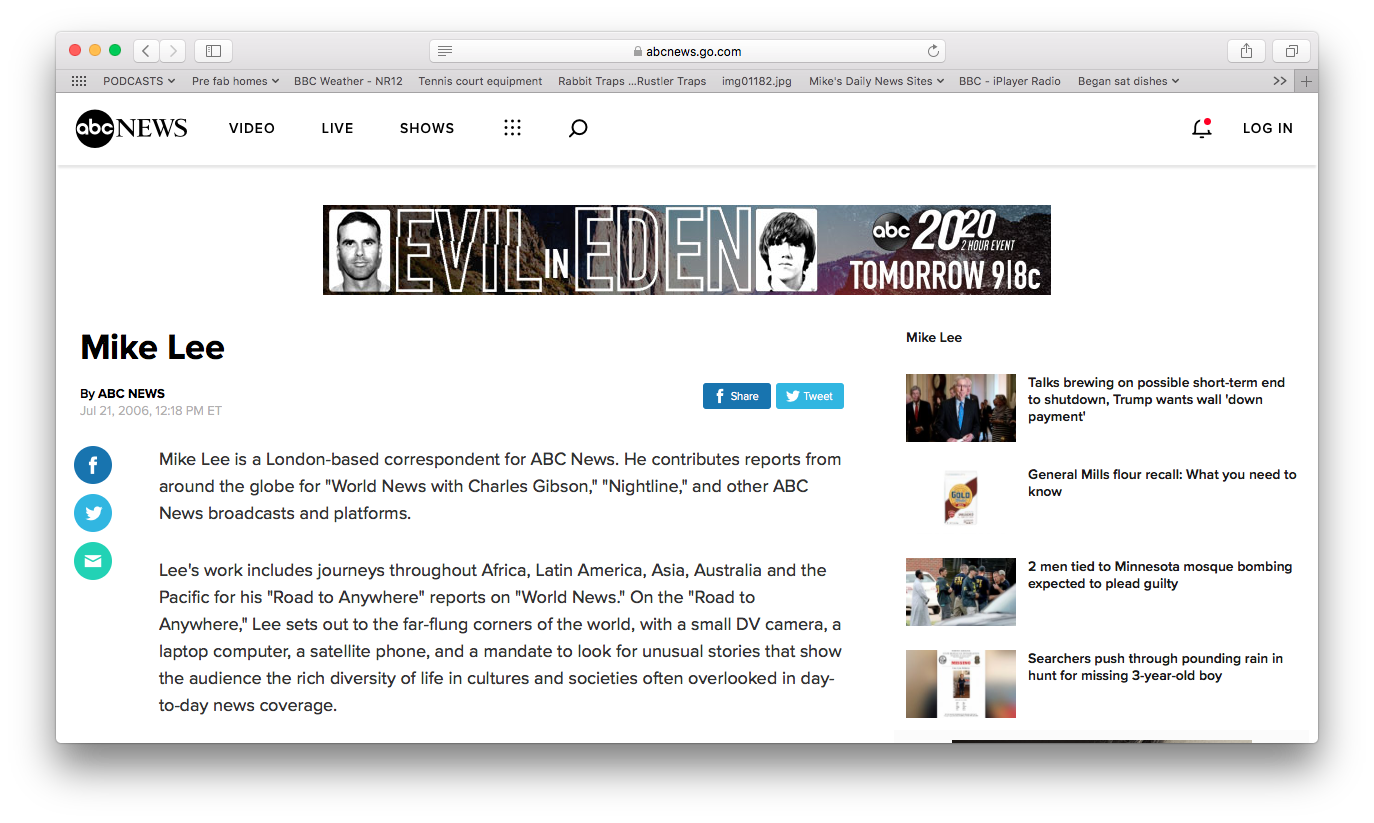Go to the VIDEO section
This screenshot has height=823, width=1374.
tap(252, 128)
